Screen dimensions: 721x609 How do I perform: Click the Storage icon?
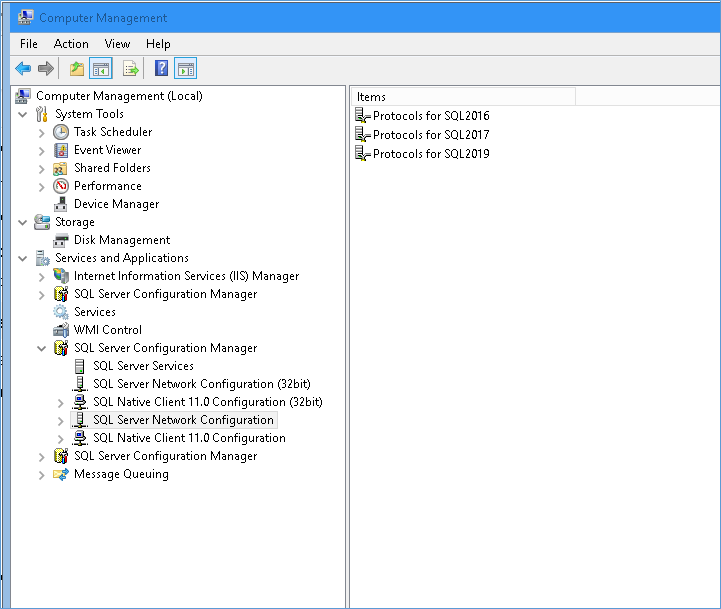coord(42,222)
